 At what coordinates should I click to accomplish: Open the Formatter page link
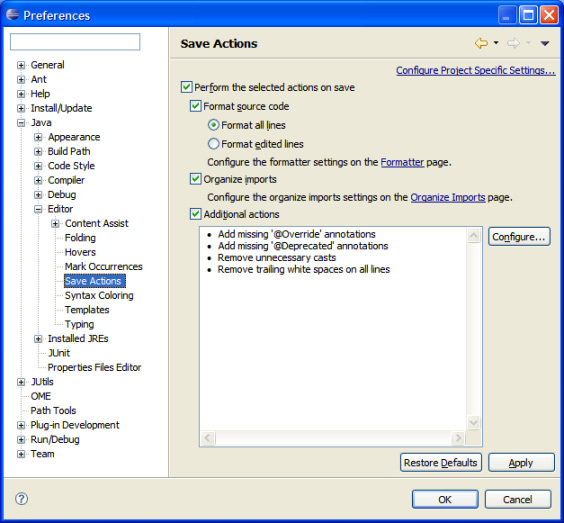point(402,162)
